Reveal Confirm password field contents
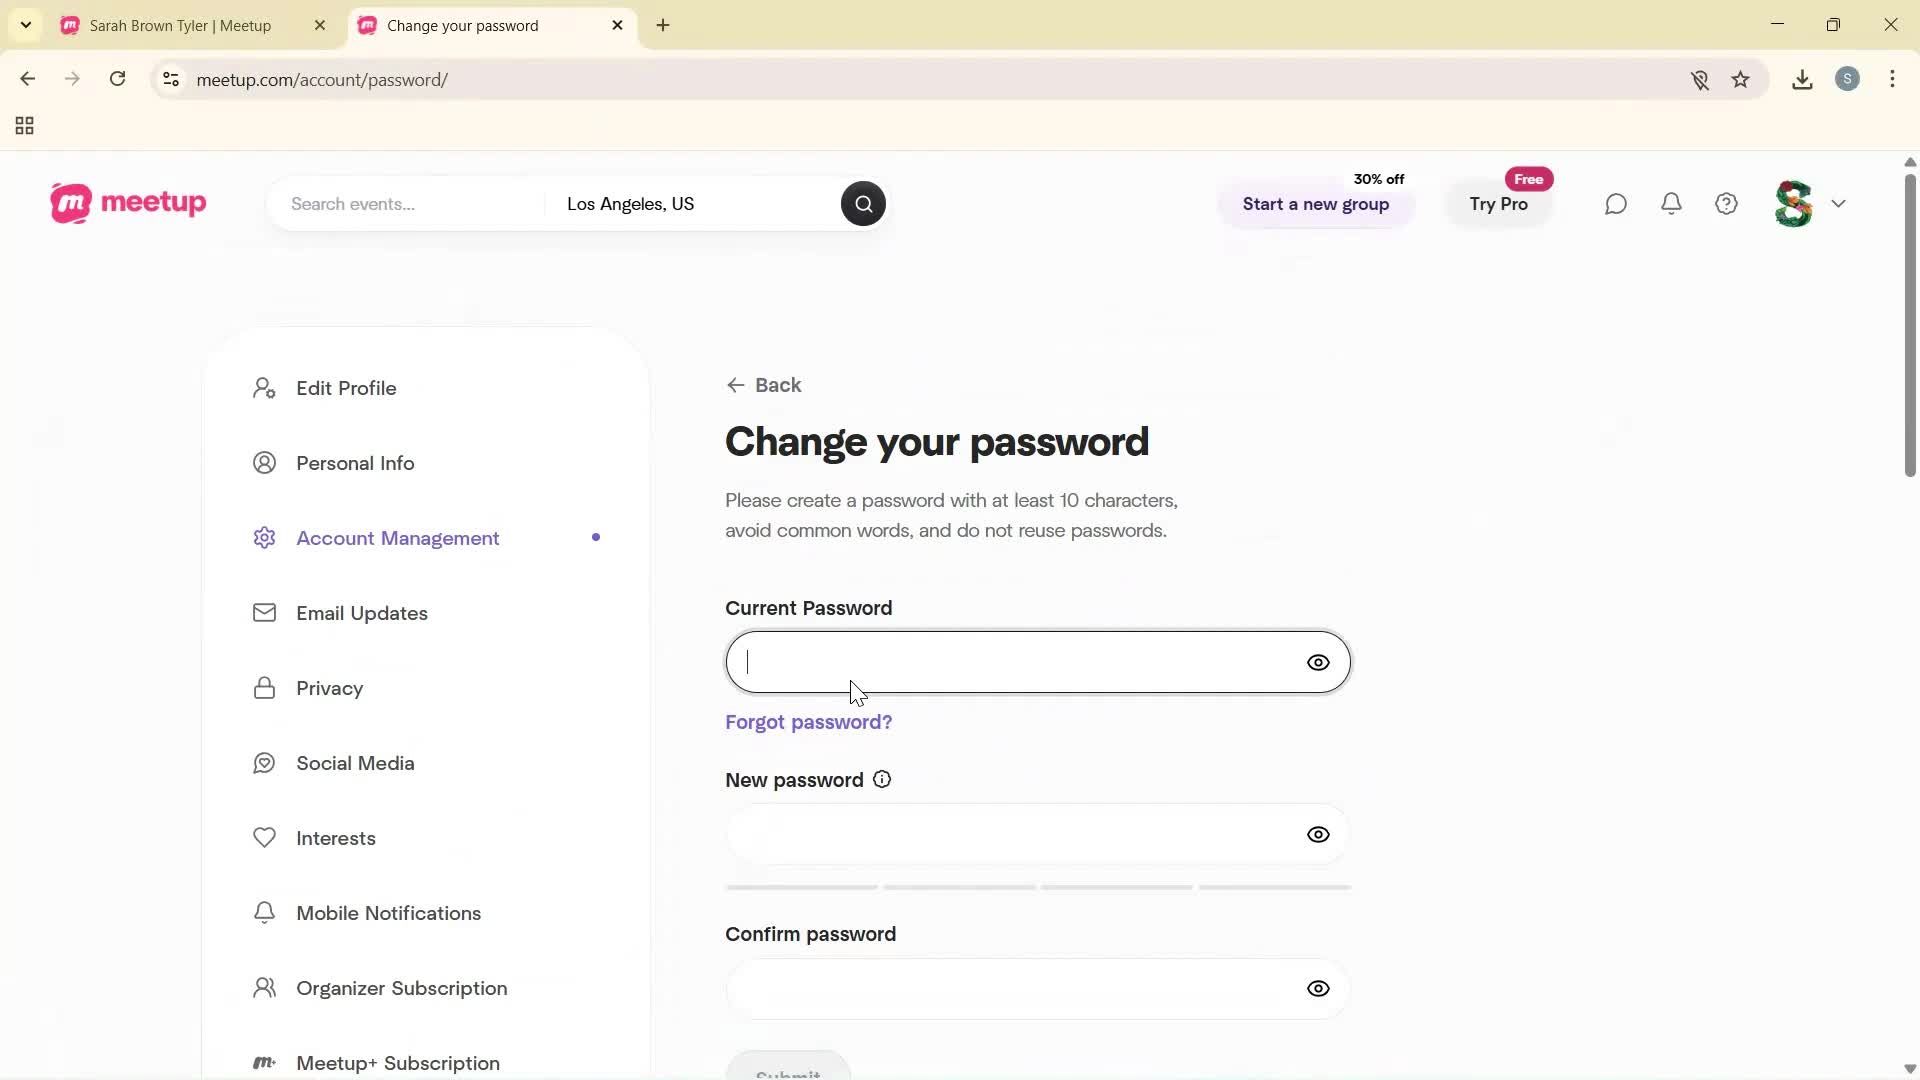 click(1318, 988)
